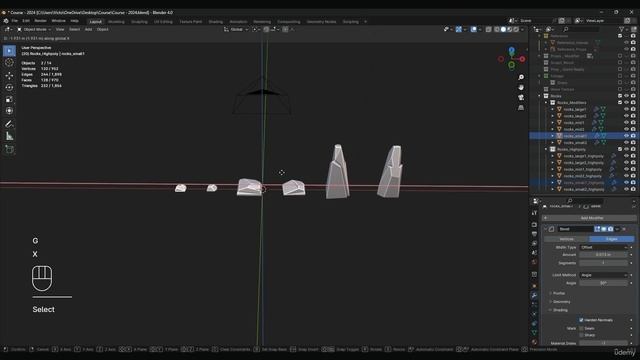Toggle snapping magnet in header

coord(266,29)
